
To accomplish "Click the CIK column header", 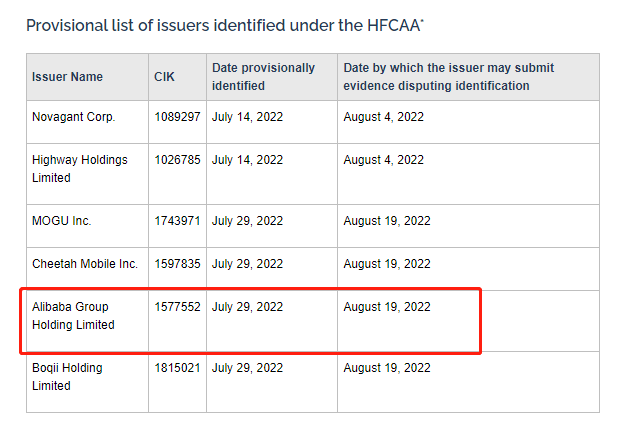I will [164, 76].
